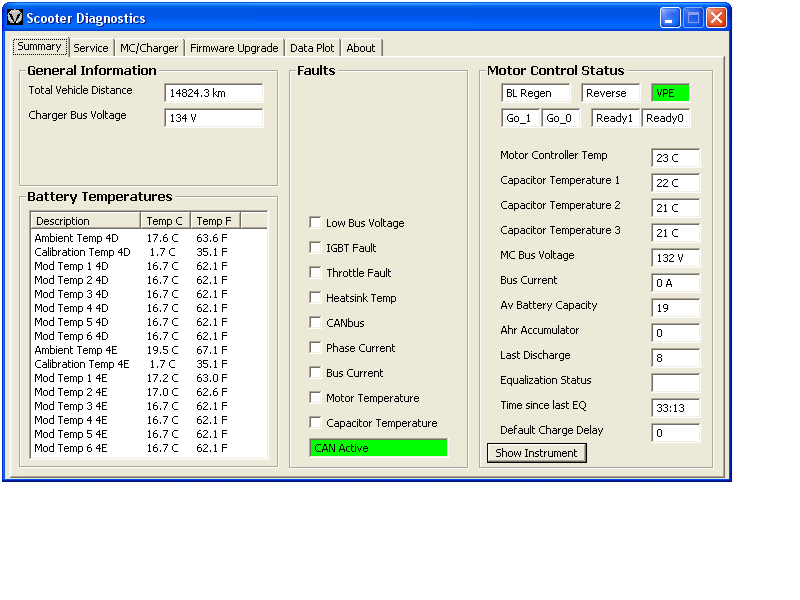This screenshot has height=600, width=800.
Task: Check the CANbus fault box
Action: (315, 322)
